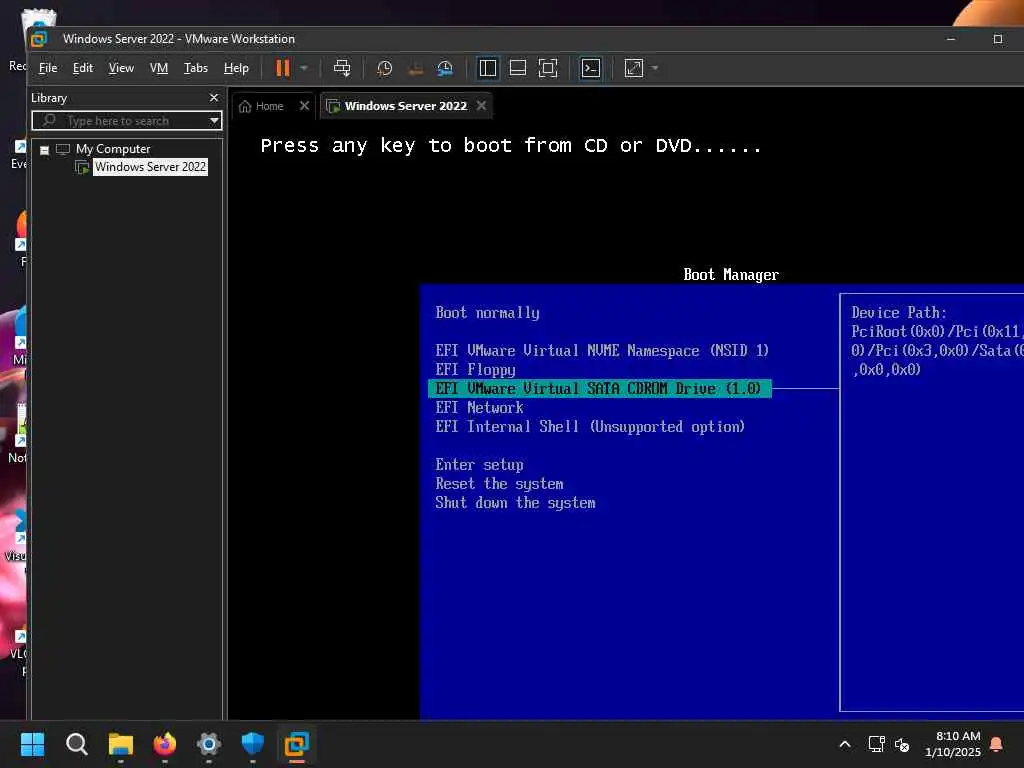This screenshot has height=768, width=1024.
Task: Revert virtual machine to previous snapshot icon
Action: point(415,68)
